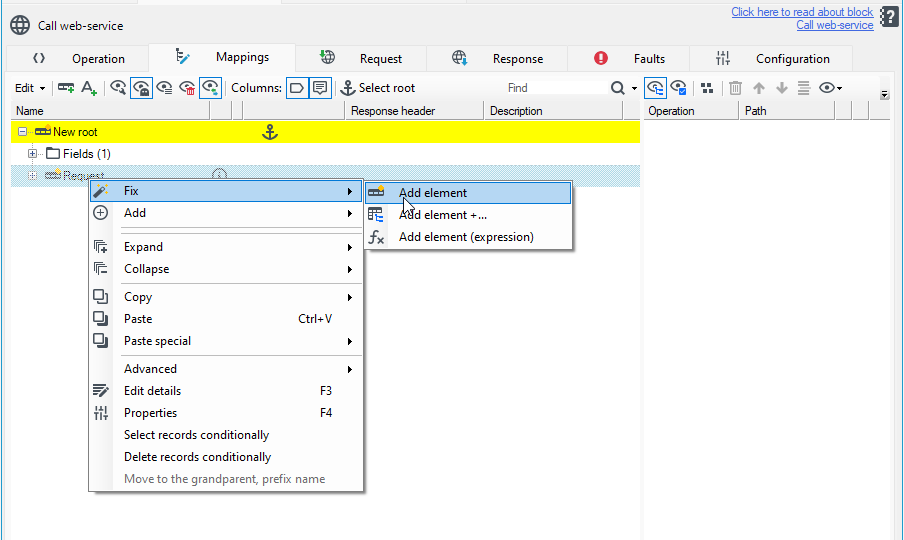Open the Advanced context submenu
The image size is (904, 540).
tap(226, 369)
